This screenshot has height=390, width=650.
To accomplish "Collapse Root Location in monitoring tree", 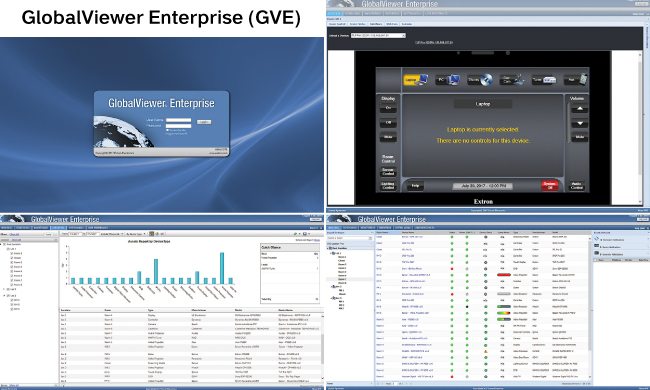I will click(328, 248).
